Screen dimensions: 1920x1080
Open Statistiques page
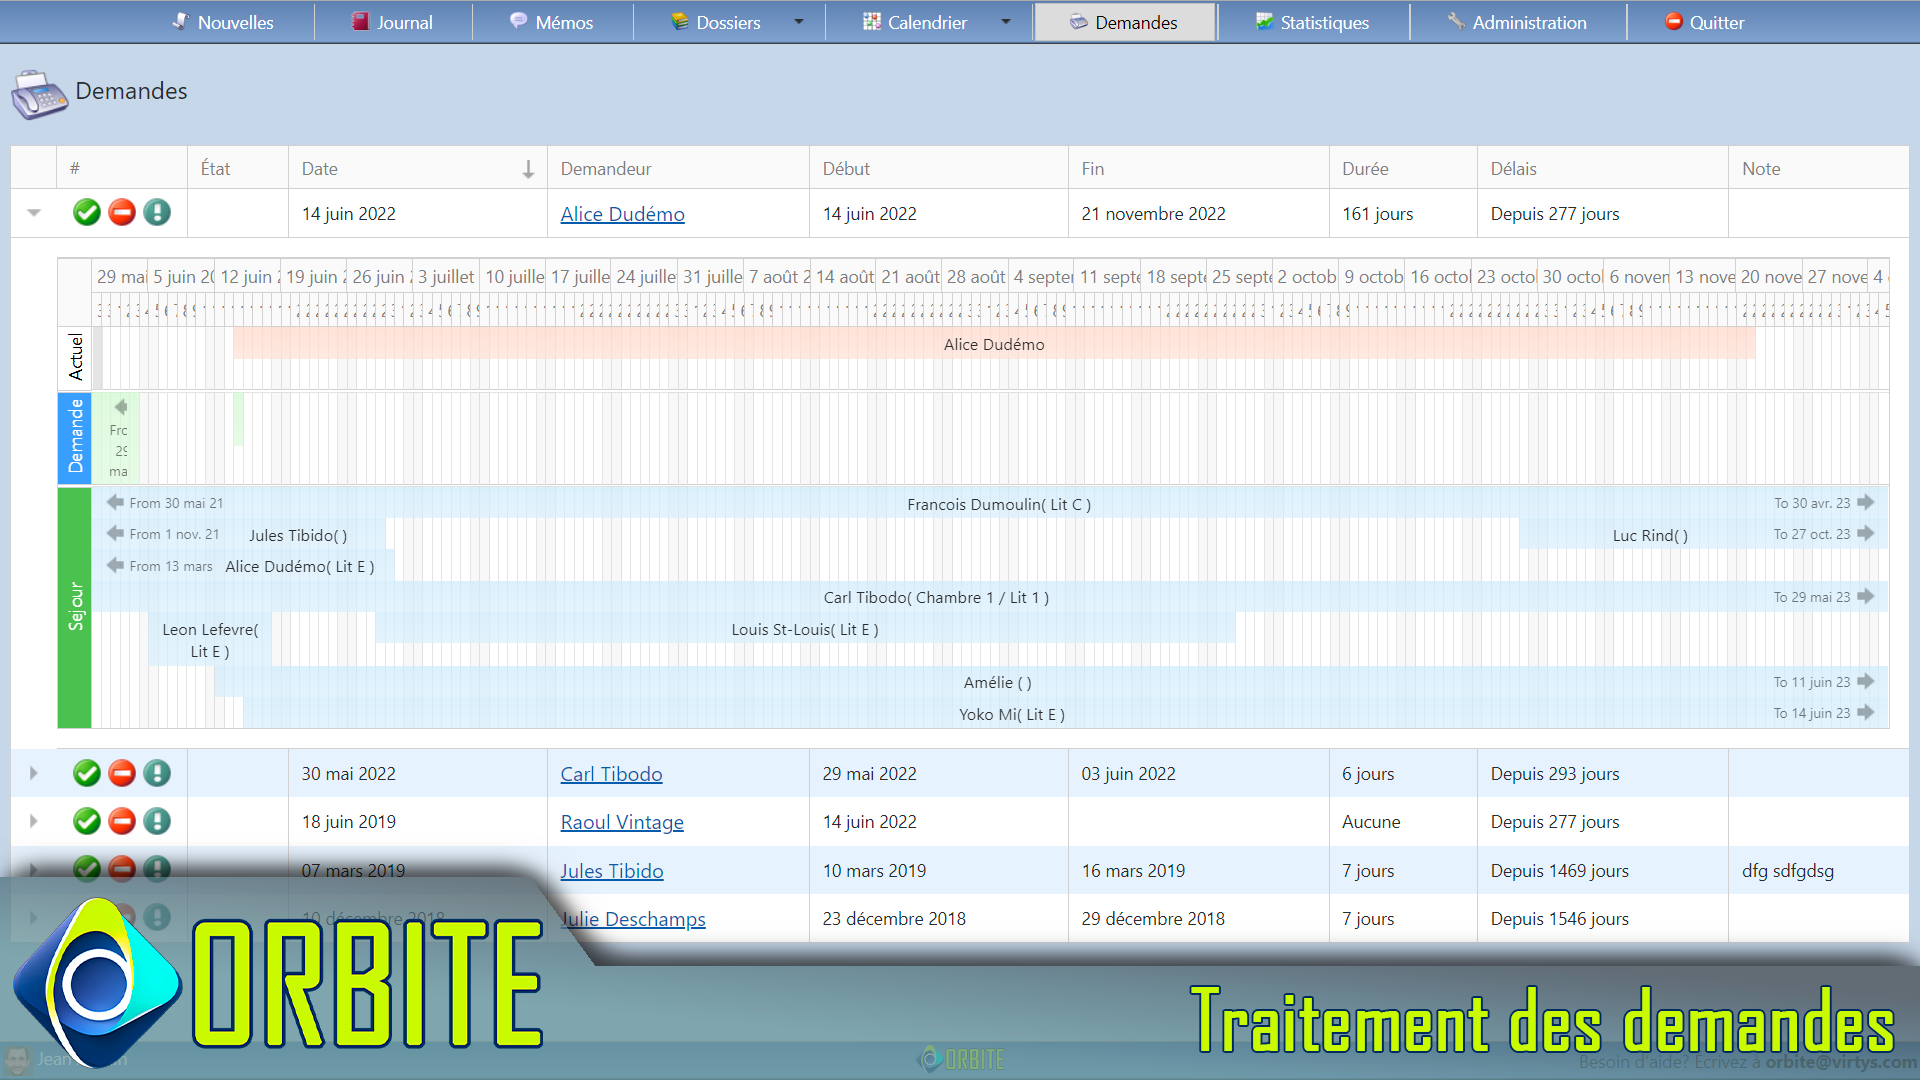point(1312,22)
